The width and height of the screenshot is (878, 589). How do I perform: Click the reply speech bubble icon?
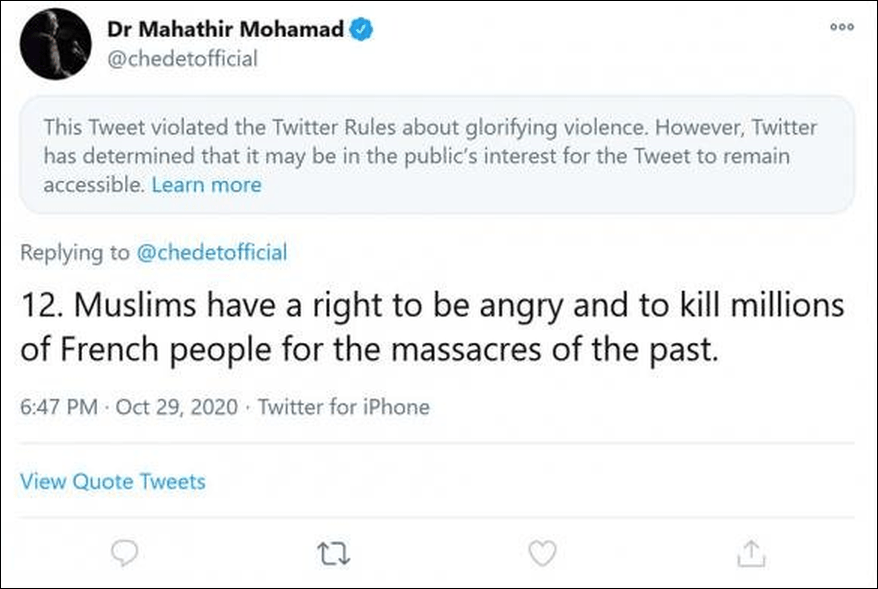coord(124,553)
